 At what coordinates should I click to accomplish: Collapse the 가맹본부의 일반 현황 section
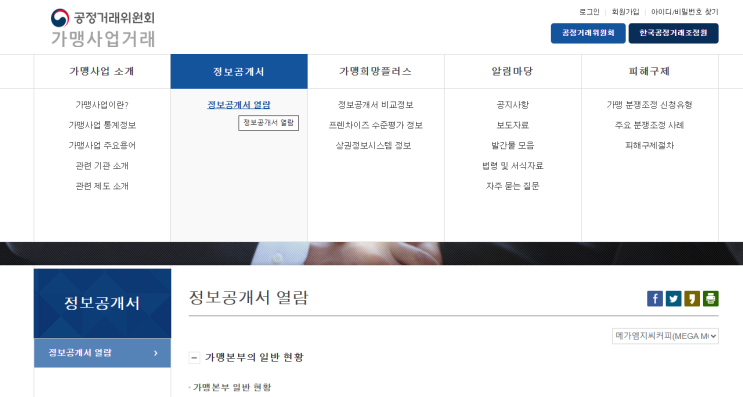tap(194, 358)
